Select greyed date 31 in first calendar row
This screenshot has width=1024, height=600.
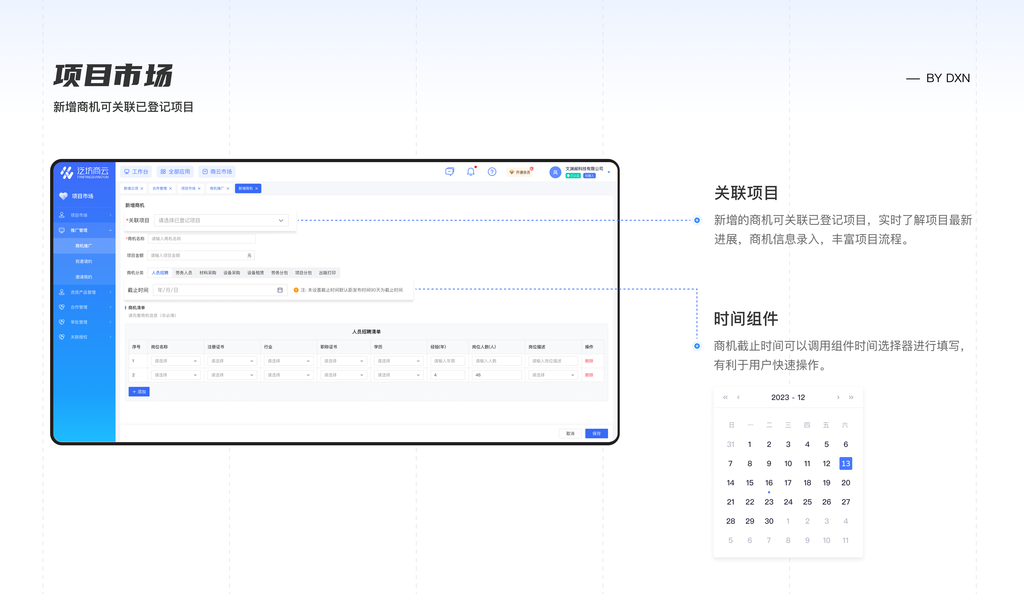(731, 445)
